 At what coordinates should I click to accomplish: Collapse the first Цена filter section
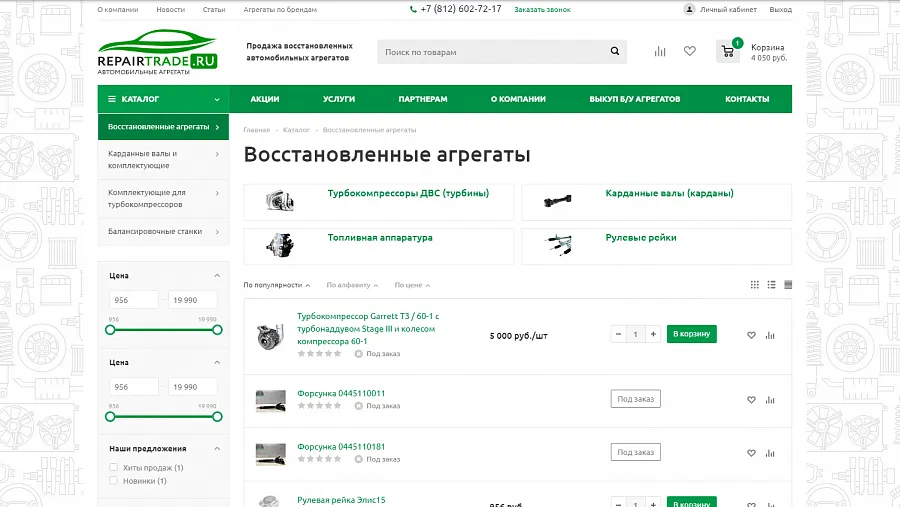pos(217,276)
